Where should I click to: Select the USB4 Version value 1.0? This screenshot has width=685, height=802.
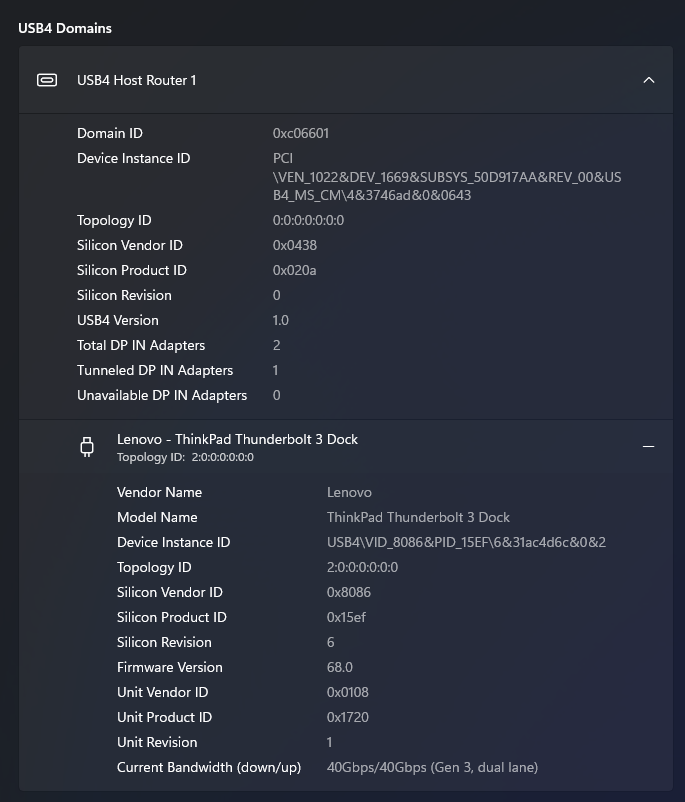point(281,320)
